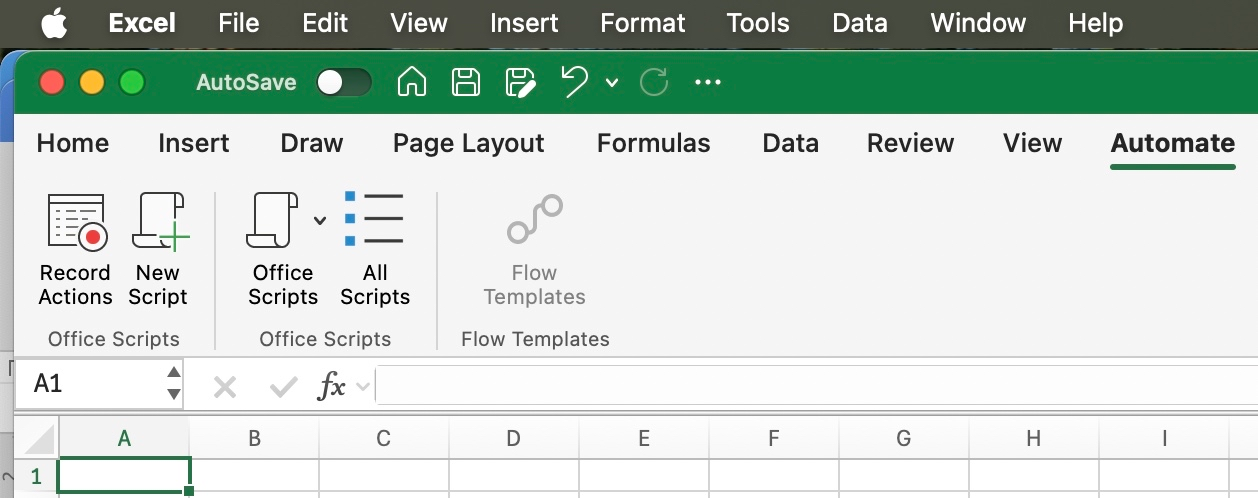This screenshot has height=498, width=1258.
Task: Select column H header
Action: coord(1034,438)
